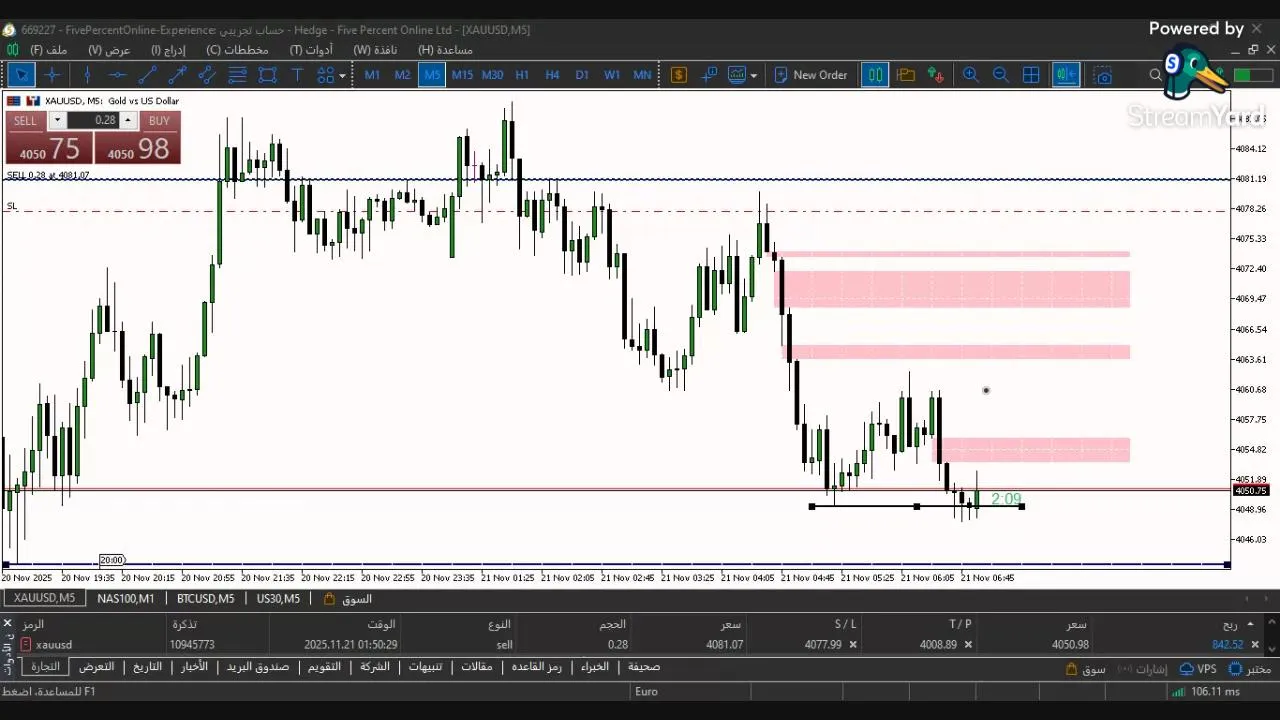Click the red SELL one-click button
The height and width of the screenshot is (720, 1280).
coord(49,138)
